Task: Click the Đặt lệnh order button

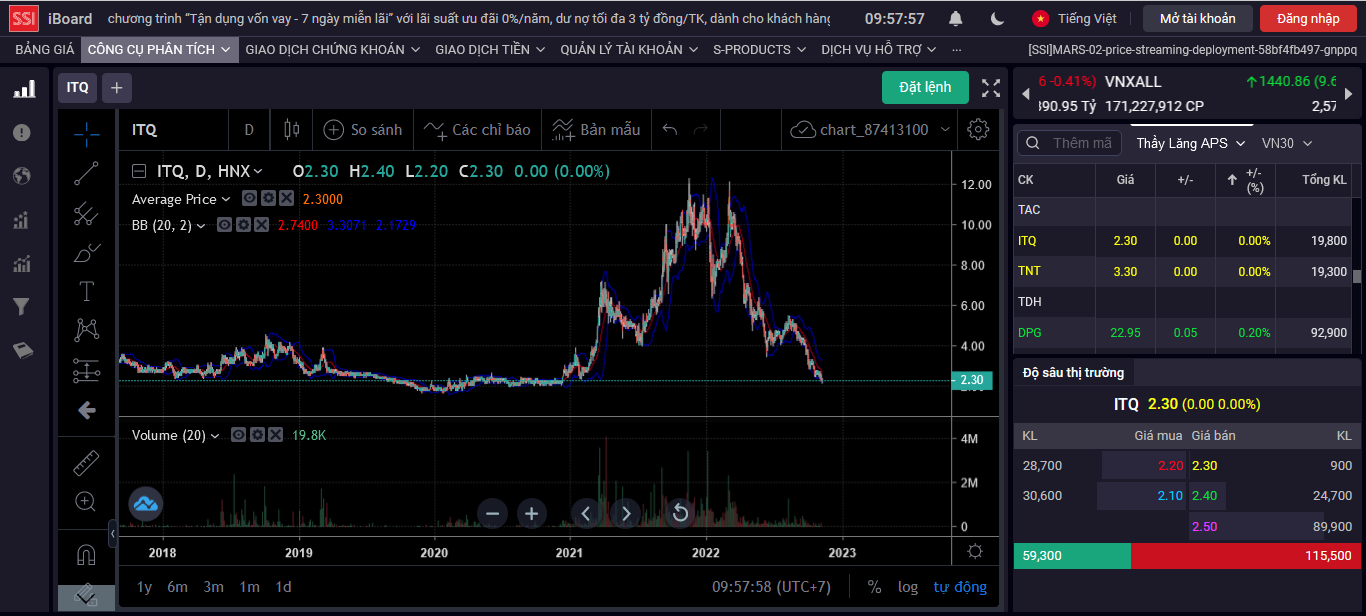Action: pyautogui.click(x=925, y=88)
